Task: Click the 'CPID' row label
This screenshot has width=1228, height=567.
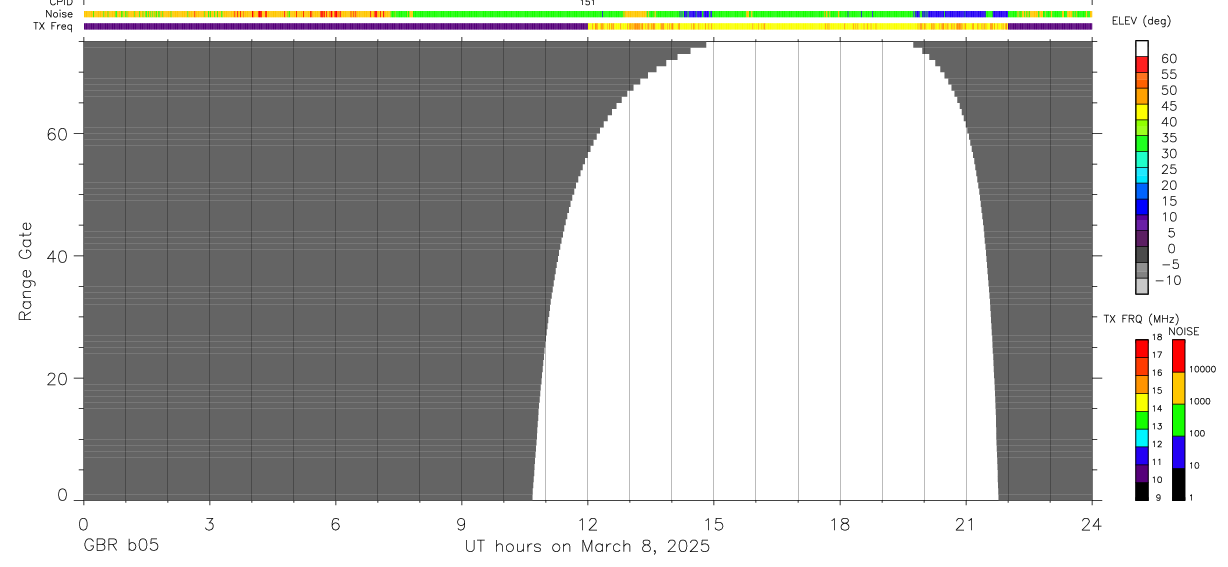Action: [60, 3]
